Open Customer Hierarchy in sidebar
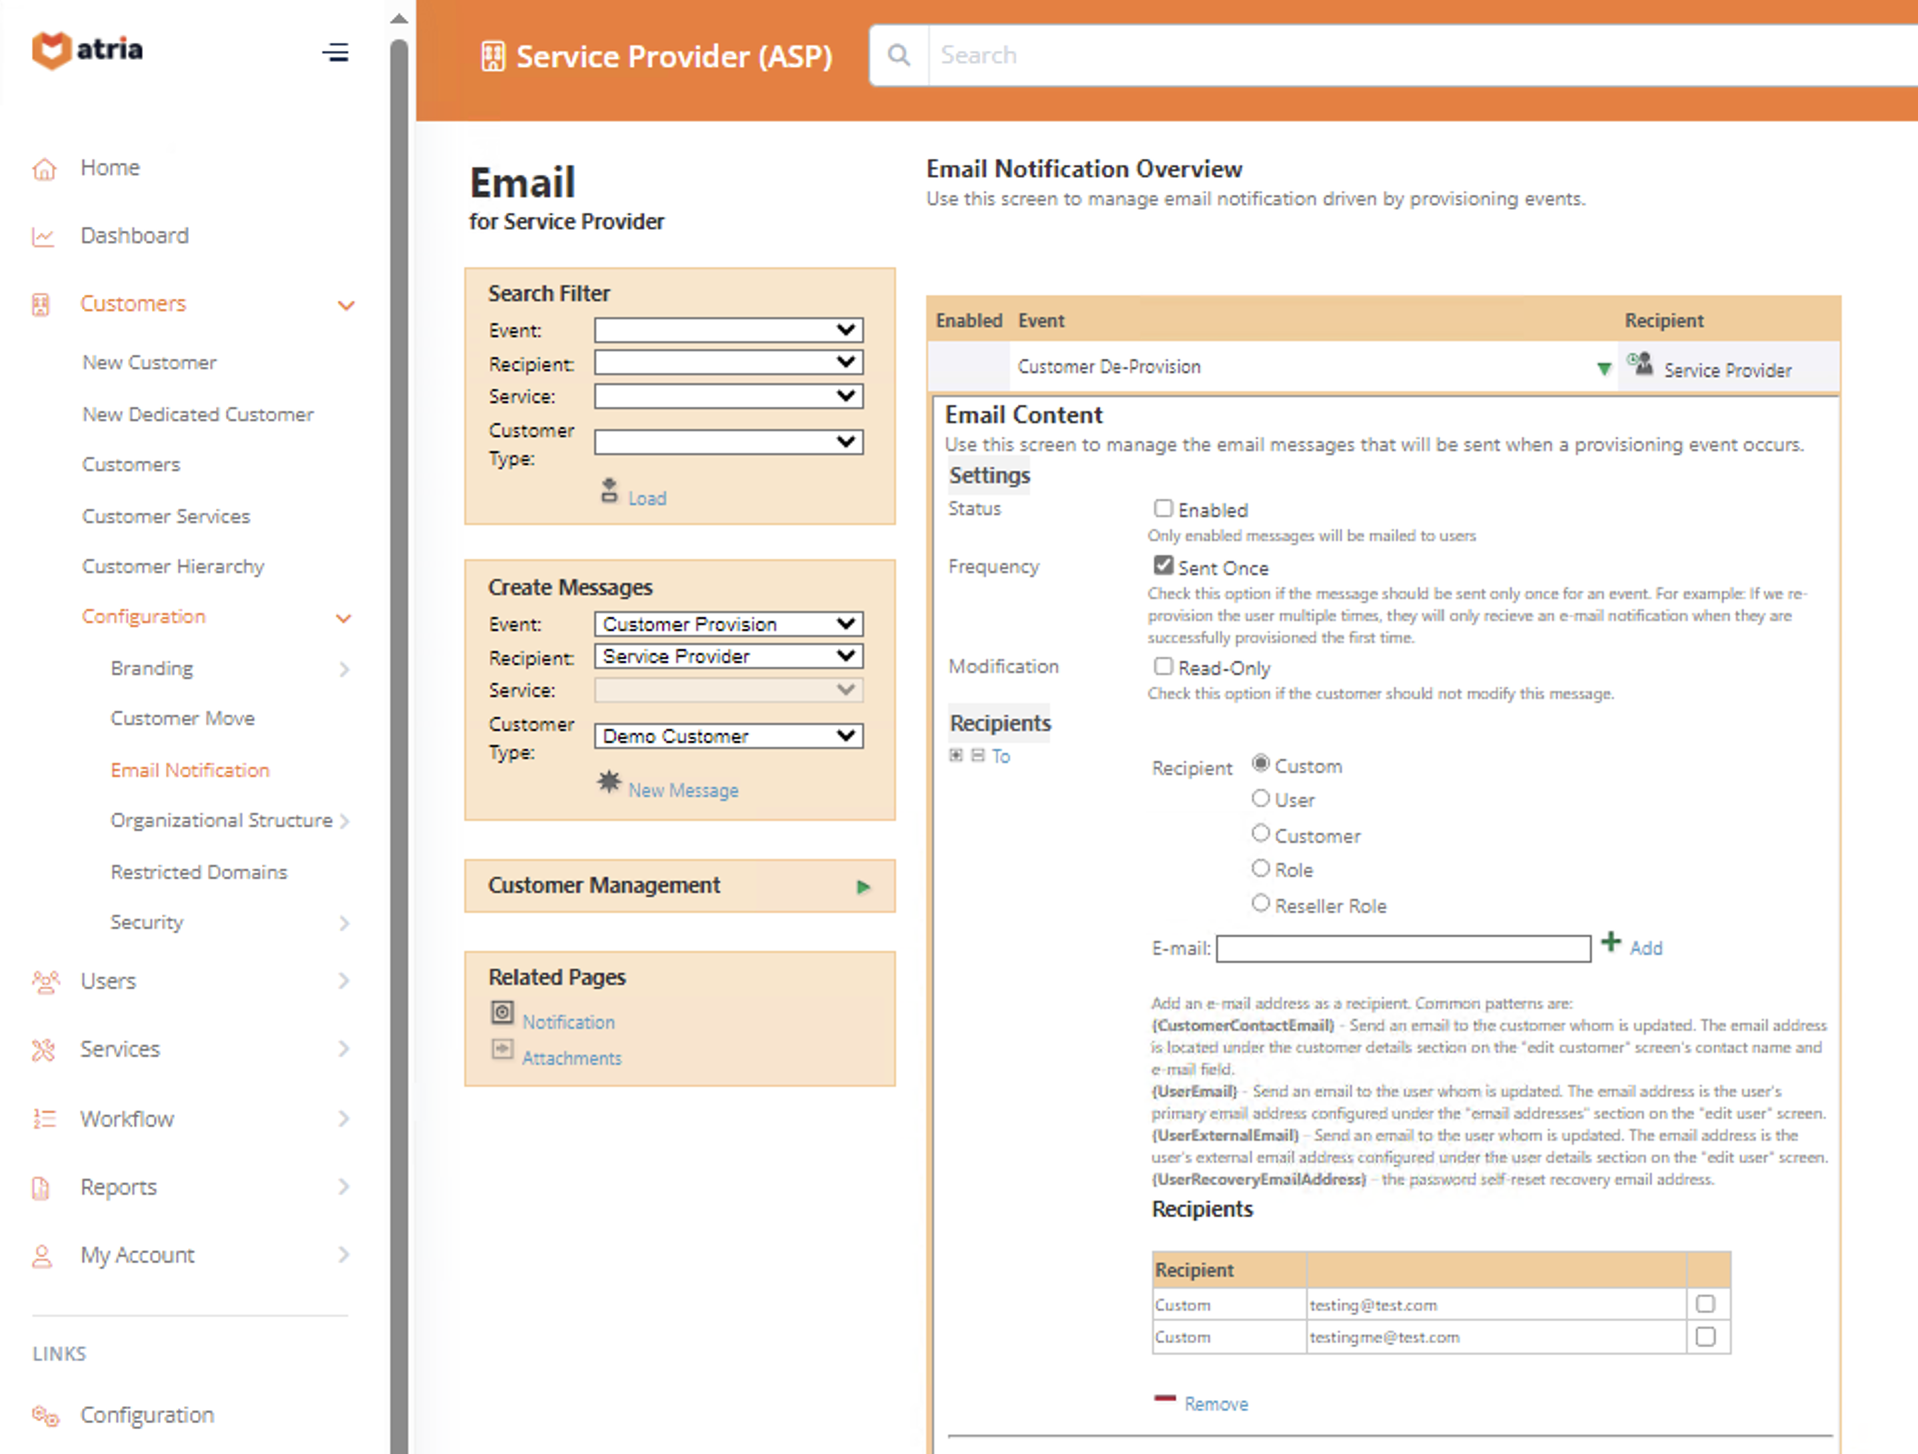The width and height of the screenshot is (1918, 1454). point(173,566)
